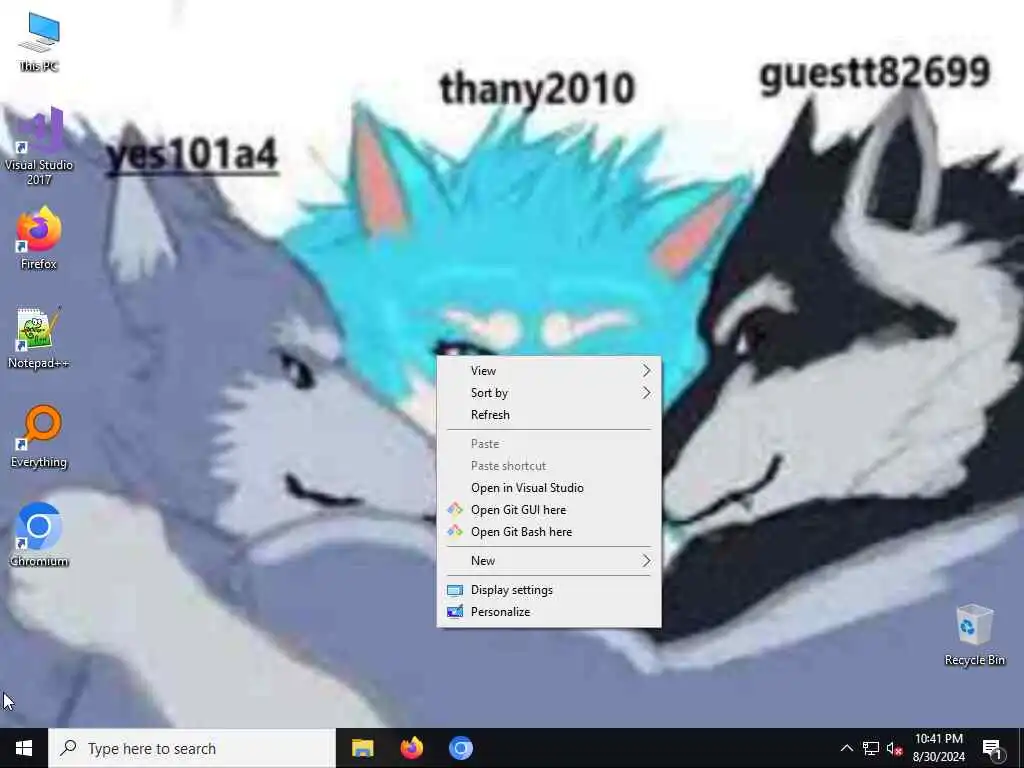Expand the View submenu
1024x768 pixels.
click(549, 371)
